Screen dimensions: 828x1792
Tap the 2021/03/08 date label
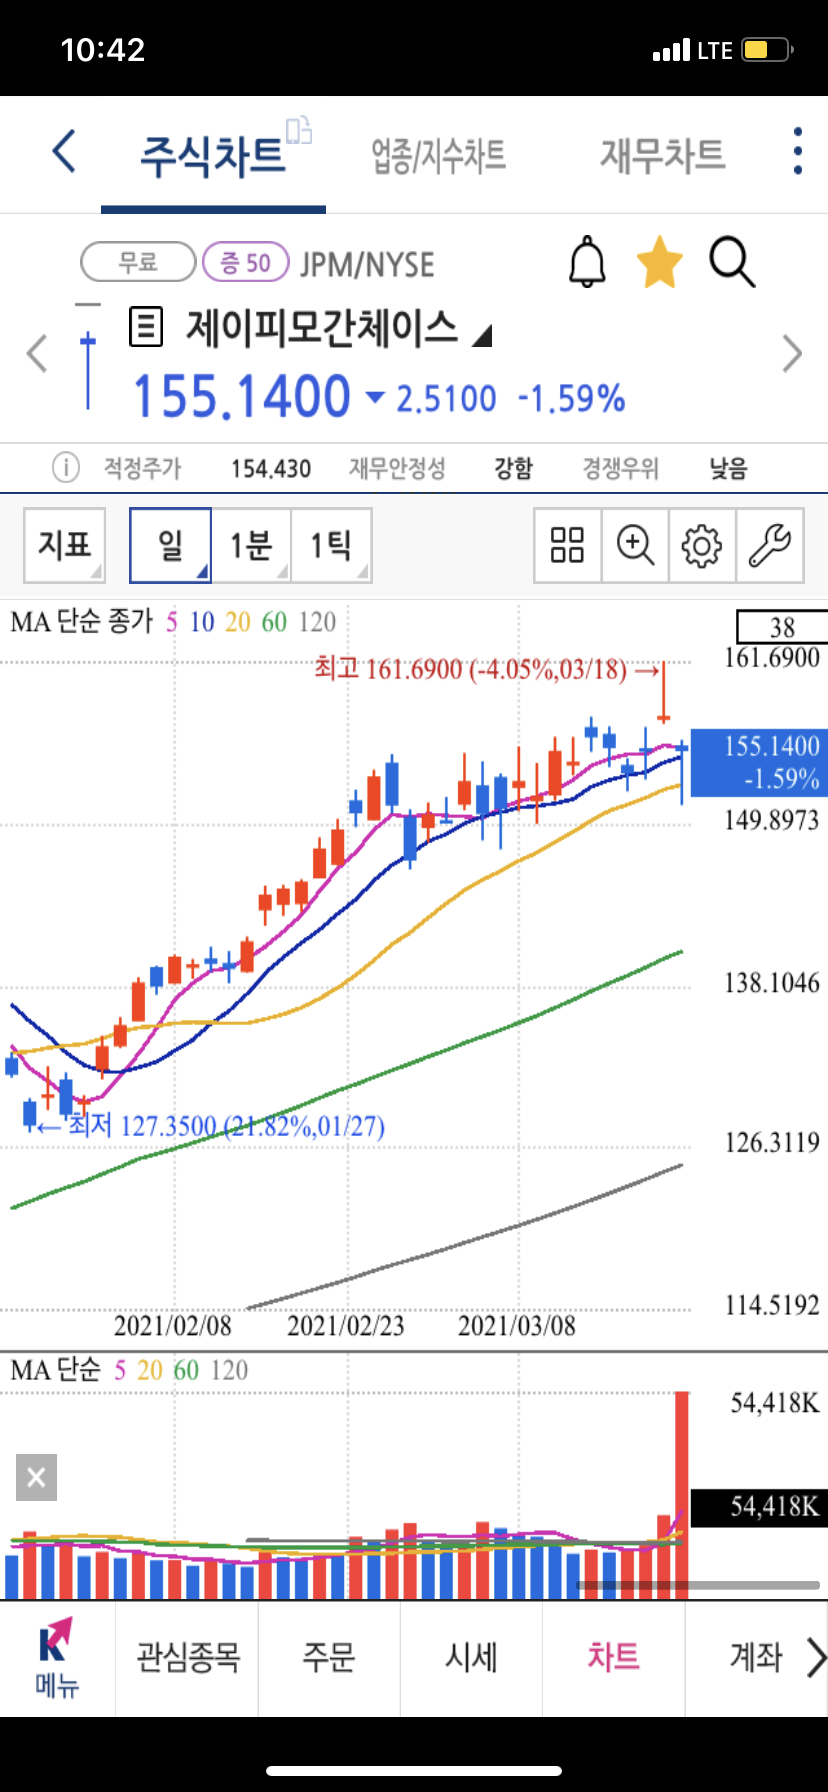517,1326
